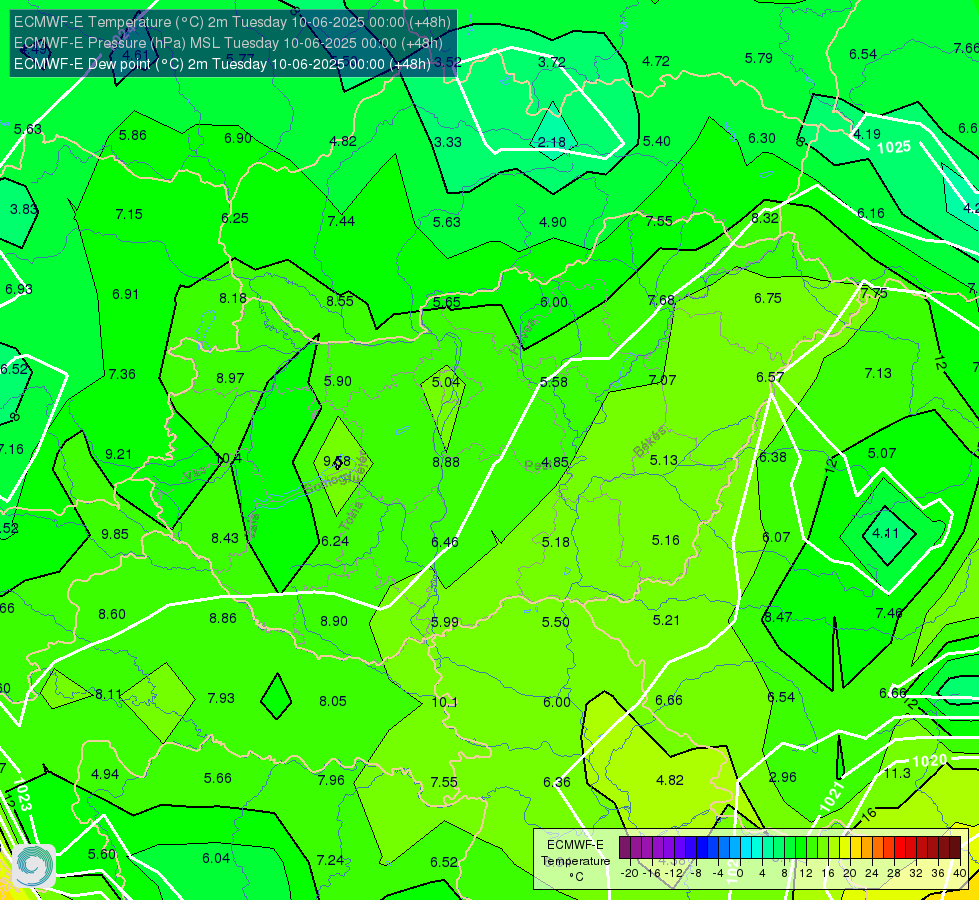The image size is (979, 900).
Task: Click the 8.86 dew point value
Action: click(223, 618)
